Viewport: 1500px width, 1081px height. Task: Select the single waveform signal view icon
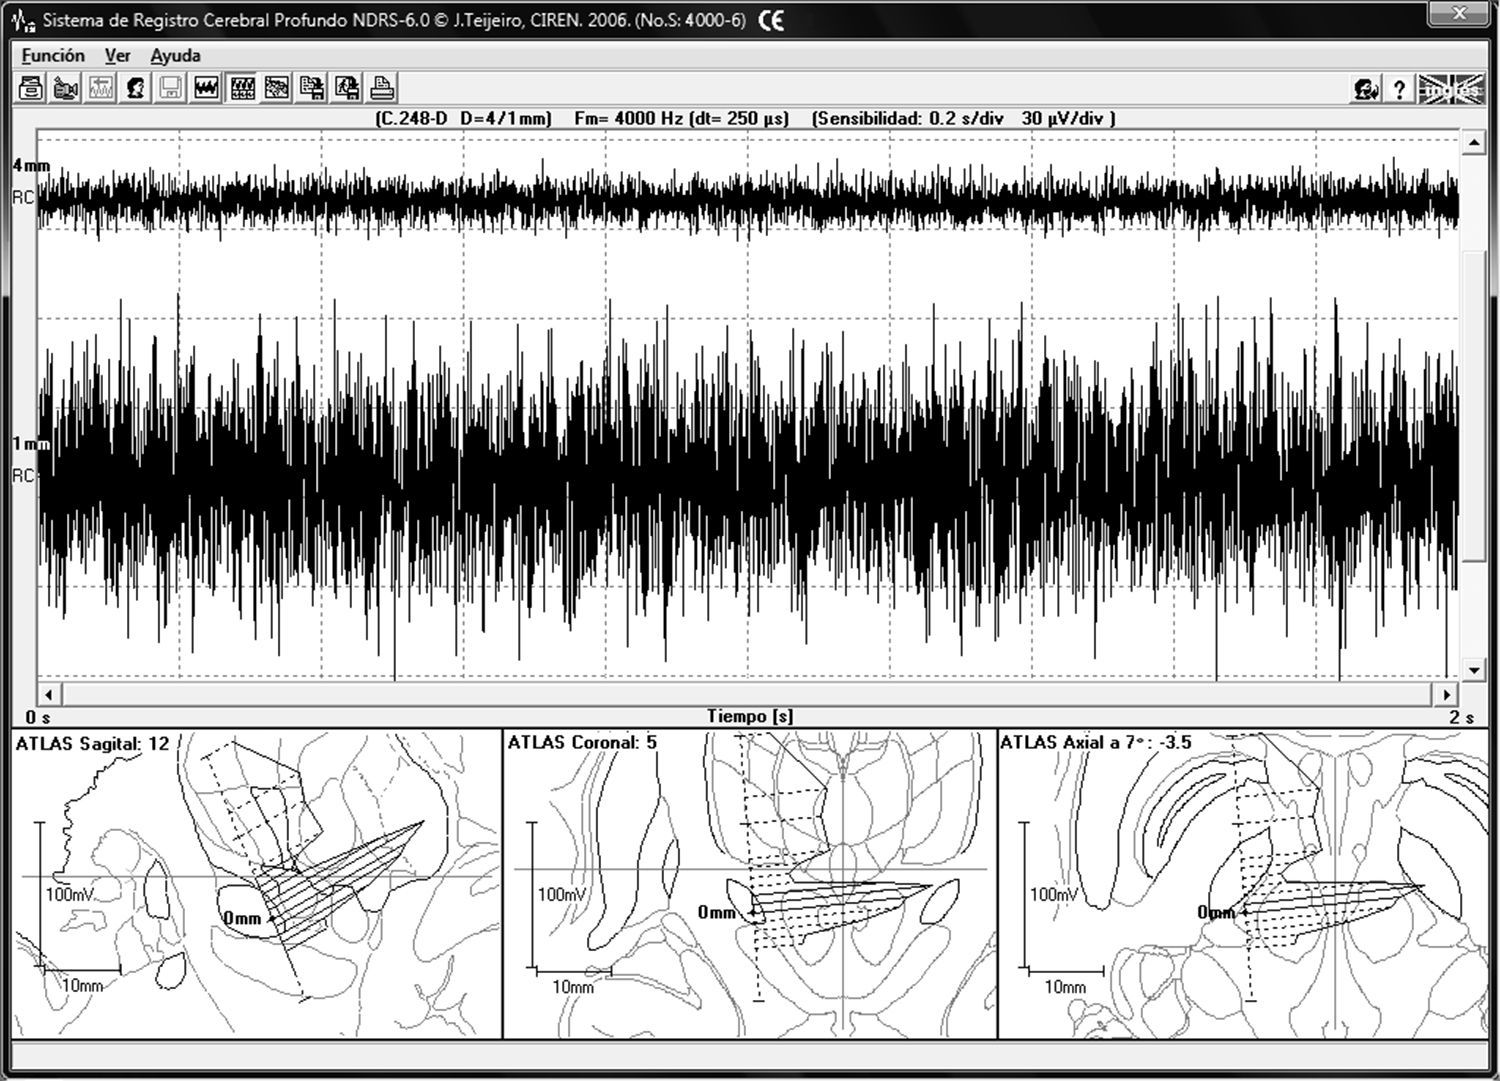(x=206, y=89)
